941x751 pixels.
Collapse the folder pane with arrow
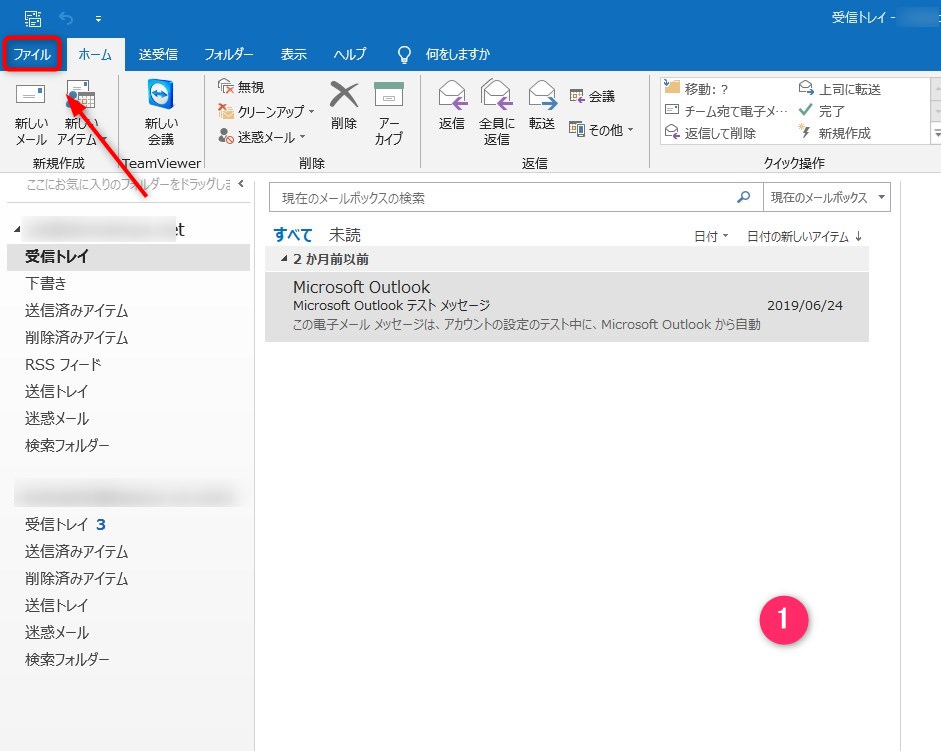tap(240, 184)
